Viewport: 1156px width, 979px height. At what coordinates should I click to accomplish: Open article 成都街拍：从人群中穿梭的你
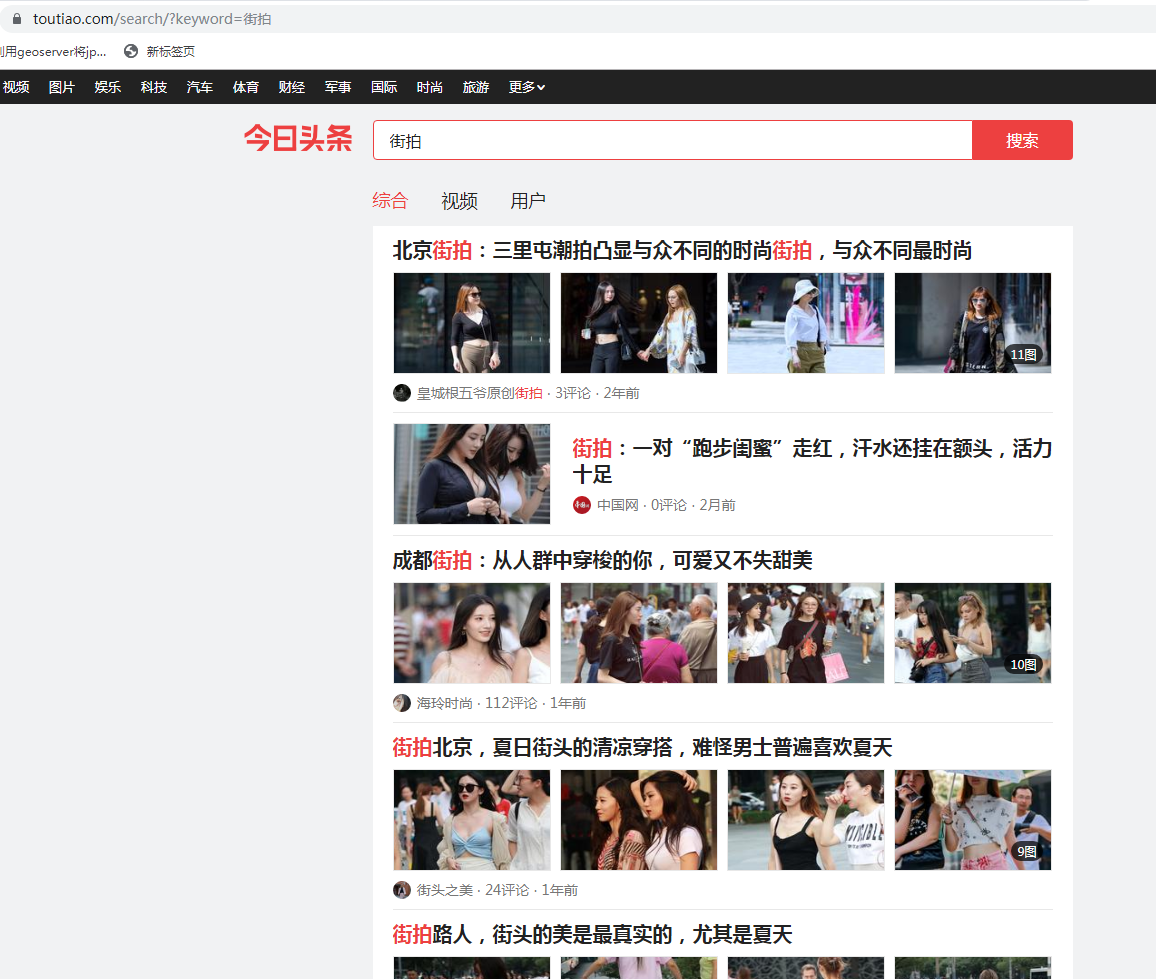point(602,560)
